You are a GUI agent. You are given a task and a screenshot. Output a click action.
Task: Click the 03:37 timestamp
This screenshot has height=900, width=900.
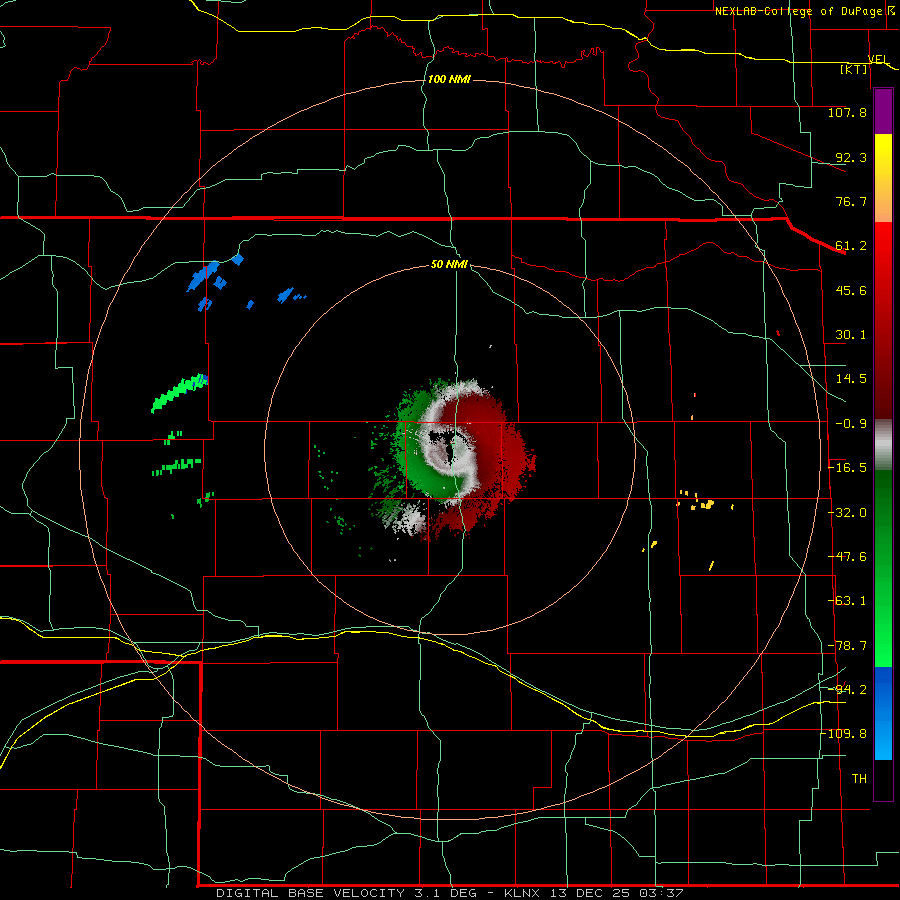(660, 893)
